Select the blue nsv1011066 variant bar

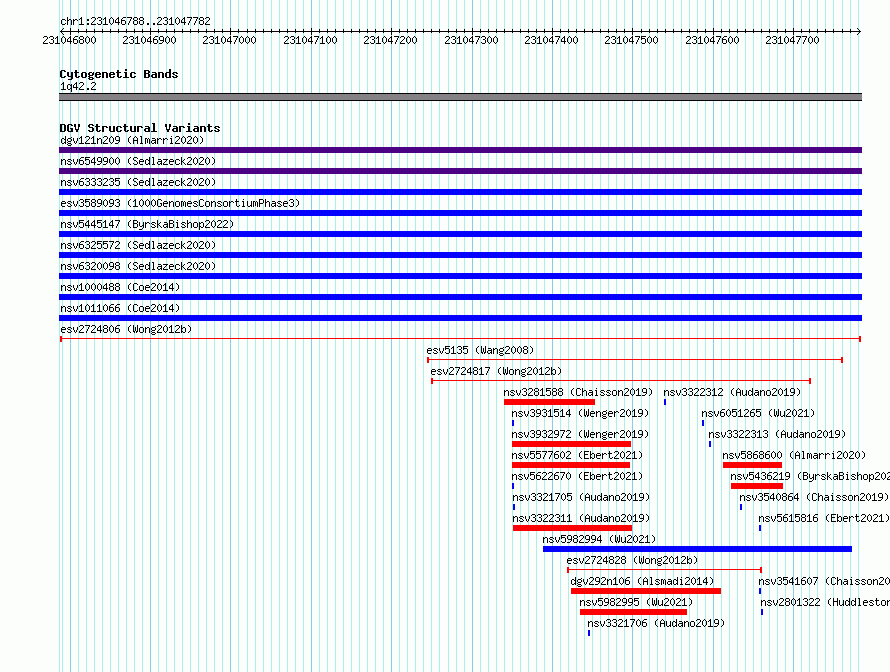pos(460,318)
